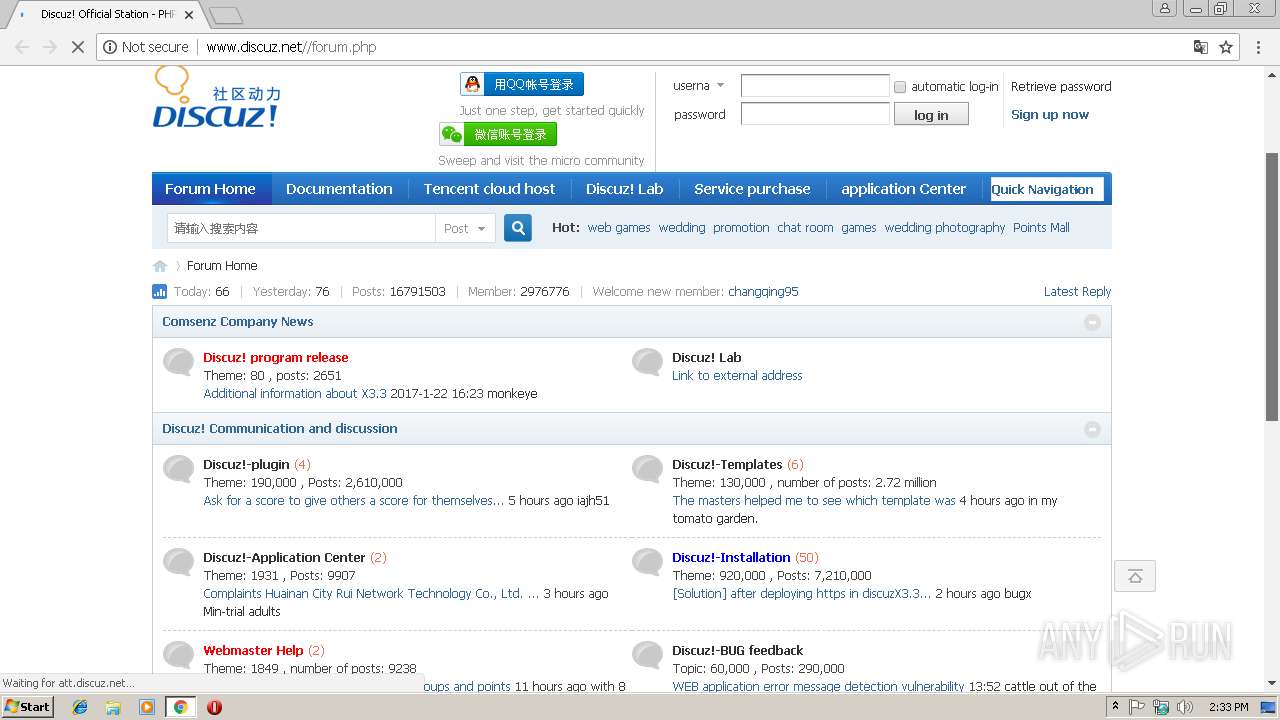The height and width of the screenshot is (720, 1280).
Task: Click the home icon in breadcrumb
Action: tap(160, 266)
